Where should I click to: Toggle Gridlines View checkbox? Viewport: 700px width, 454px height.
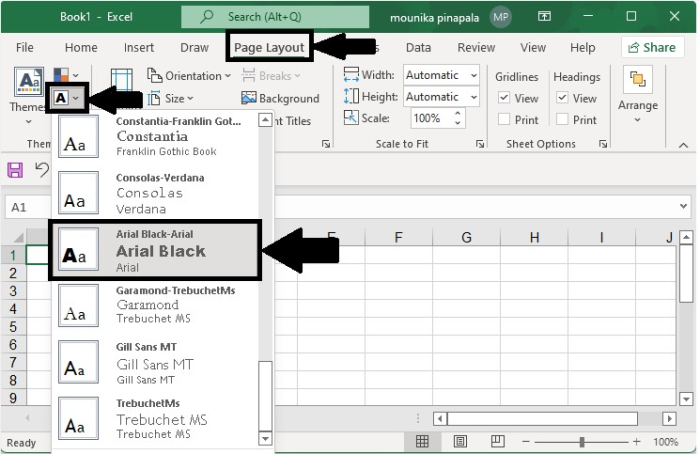pyautogui.click(x=504, y=98)
